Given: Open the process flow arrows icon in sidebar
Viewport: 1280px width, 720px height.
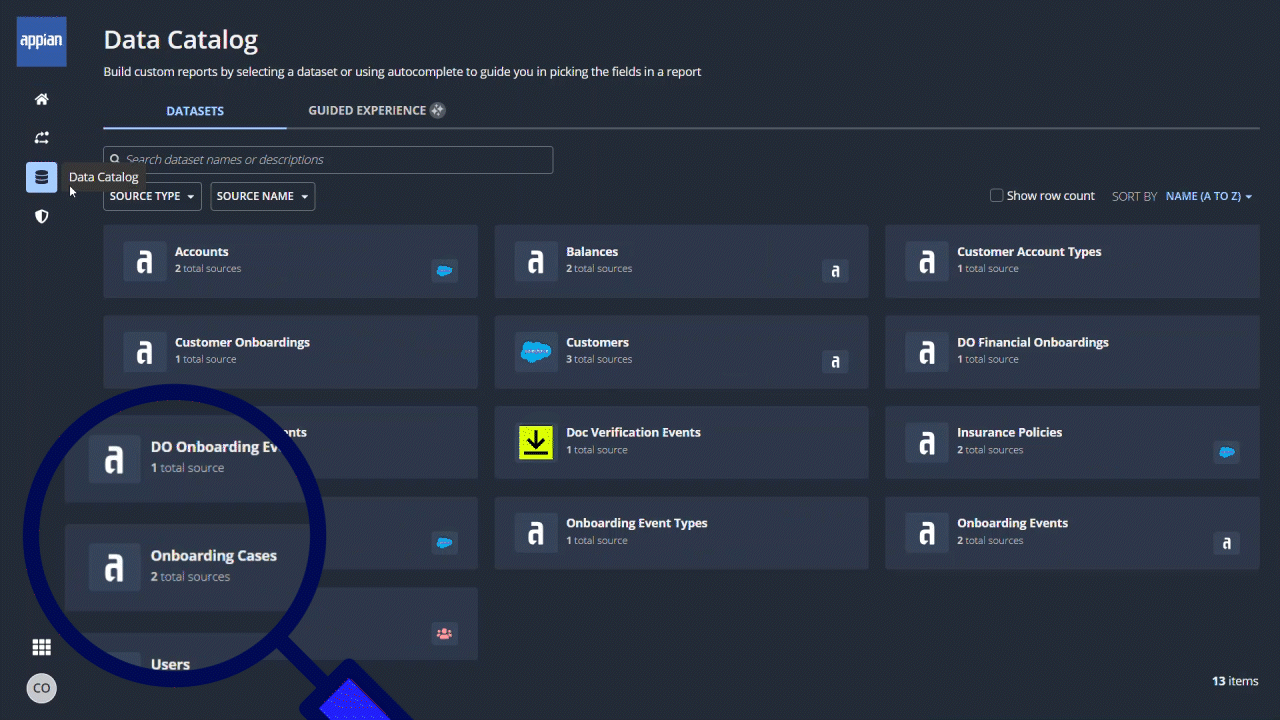Looking at the screenshot, I should [x=42, y=138].
